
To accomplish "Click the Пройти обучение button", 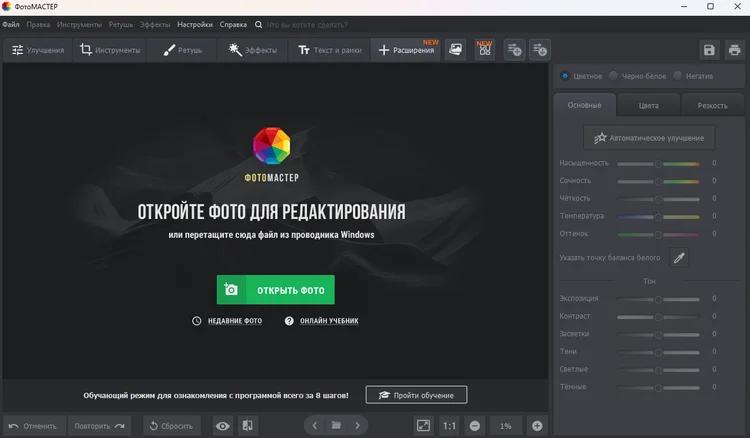I will point(416,395).
